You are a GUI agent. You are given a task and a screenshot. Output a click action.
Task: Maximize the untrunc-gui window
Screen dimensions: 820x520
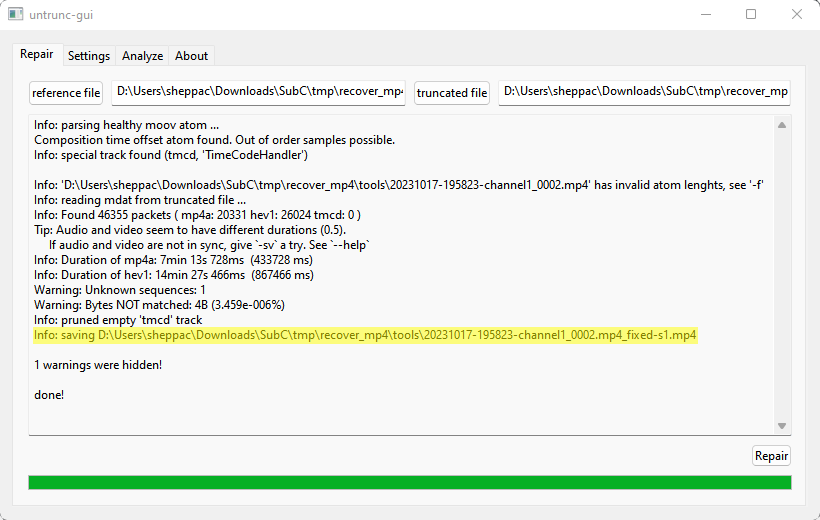[750, 15]
